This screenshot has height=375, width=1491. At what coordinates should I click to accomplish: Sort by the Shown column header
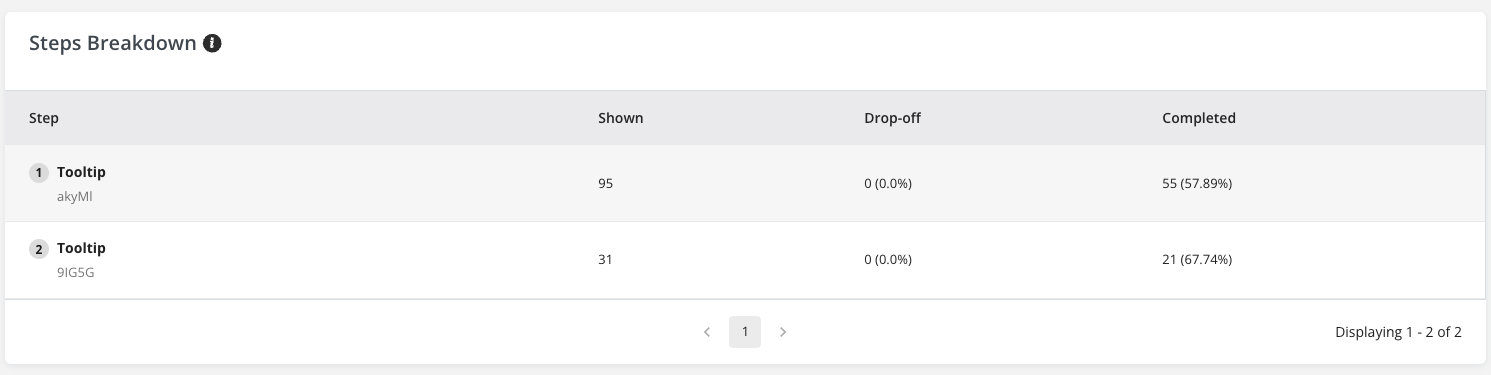point(620,118)
